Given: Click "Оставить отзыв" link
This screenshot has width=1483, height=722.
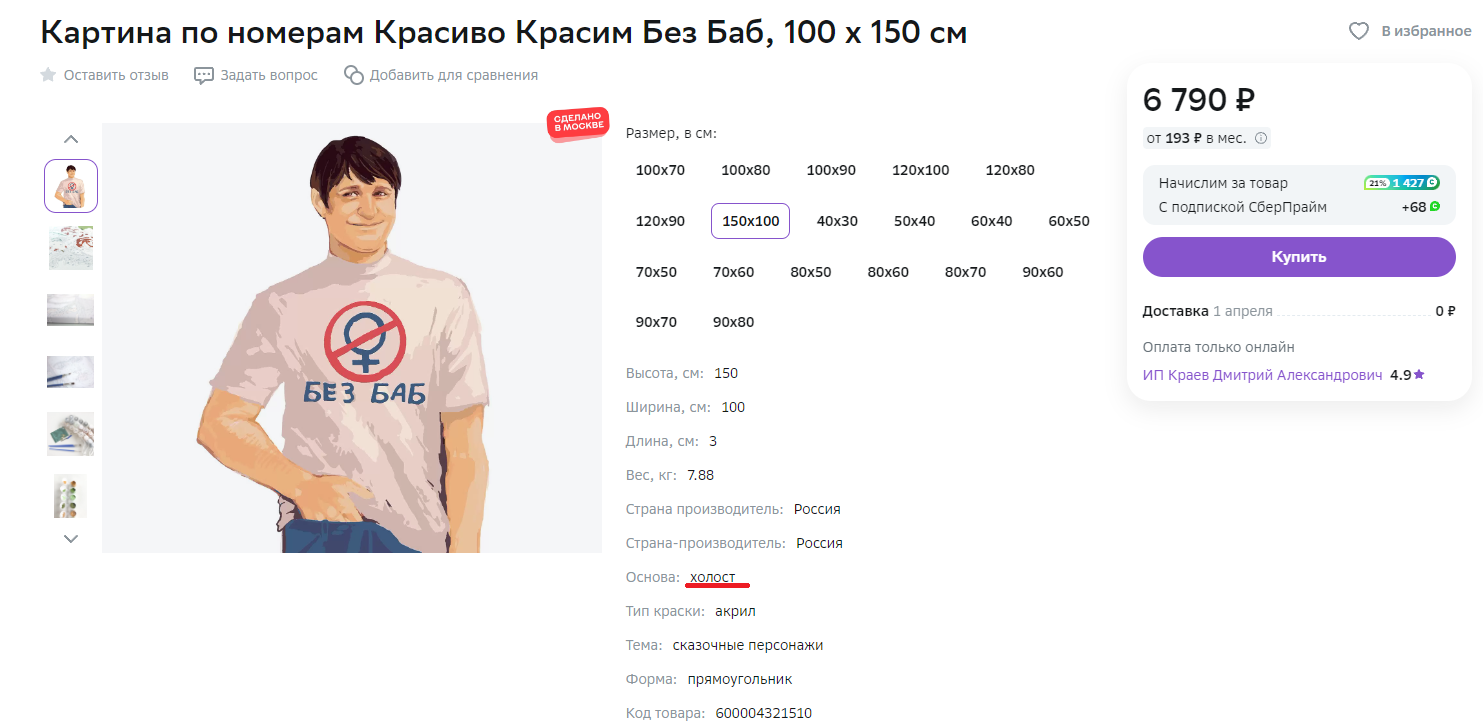Looking at the screenshot, I should click(116, 75).
